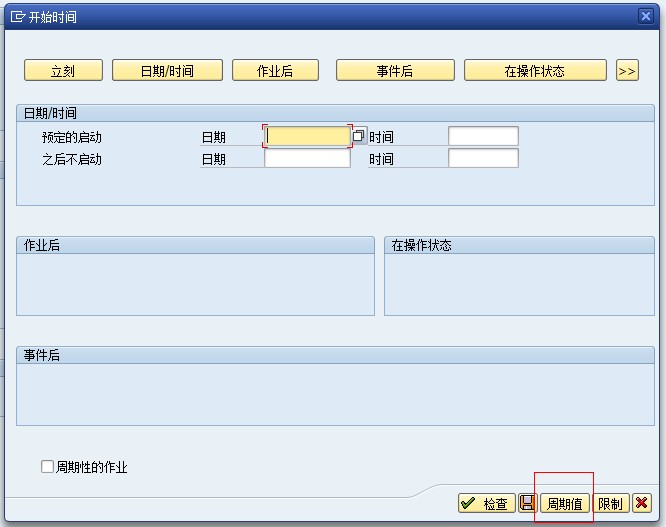Screen dimensions: 666x527
Task: Open the 限制 (Restrictions) button
Action: 610,504
